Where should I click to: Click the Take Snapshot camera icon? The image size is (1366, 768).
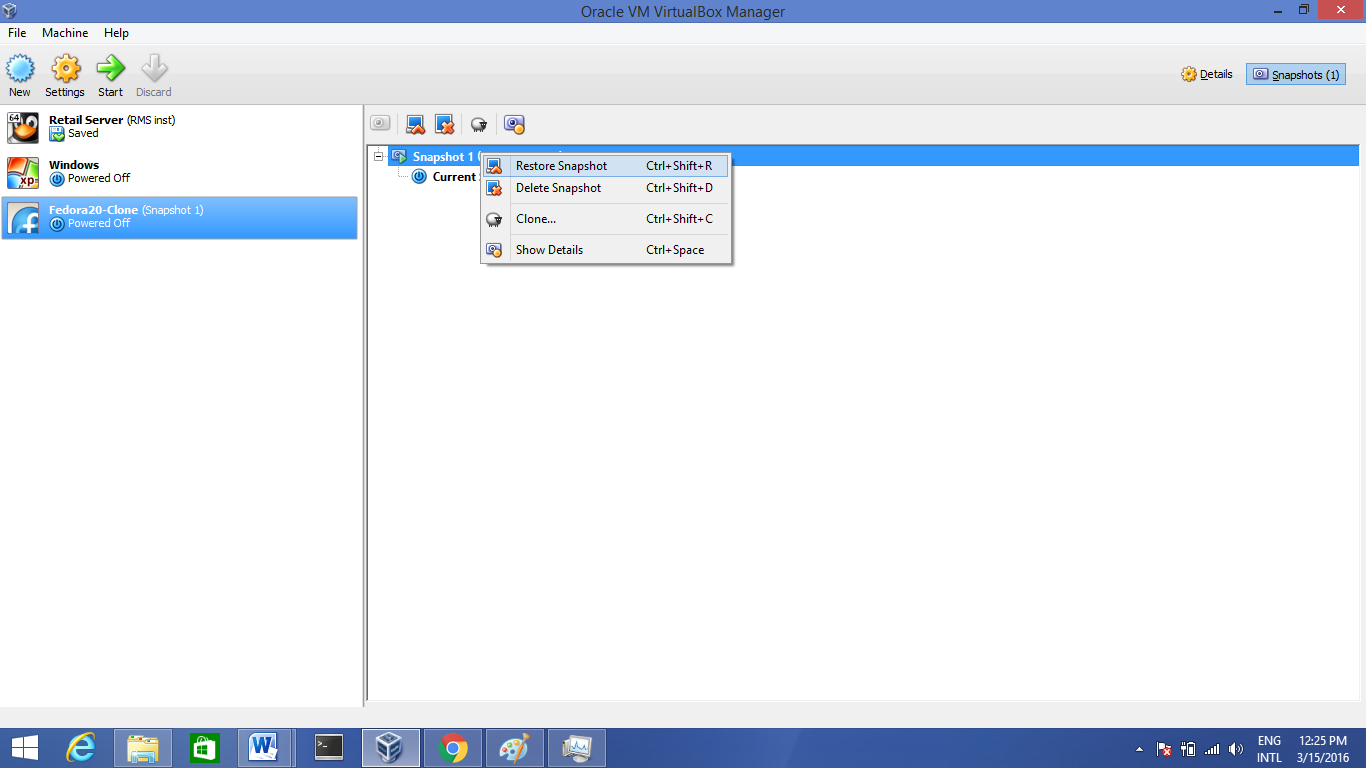(x=381, y=124)
